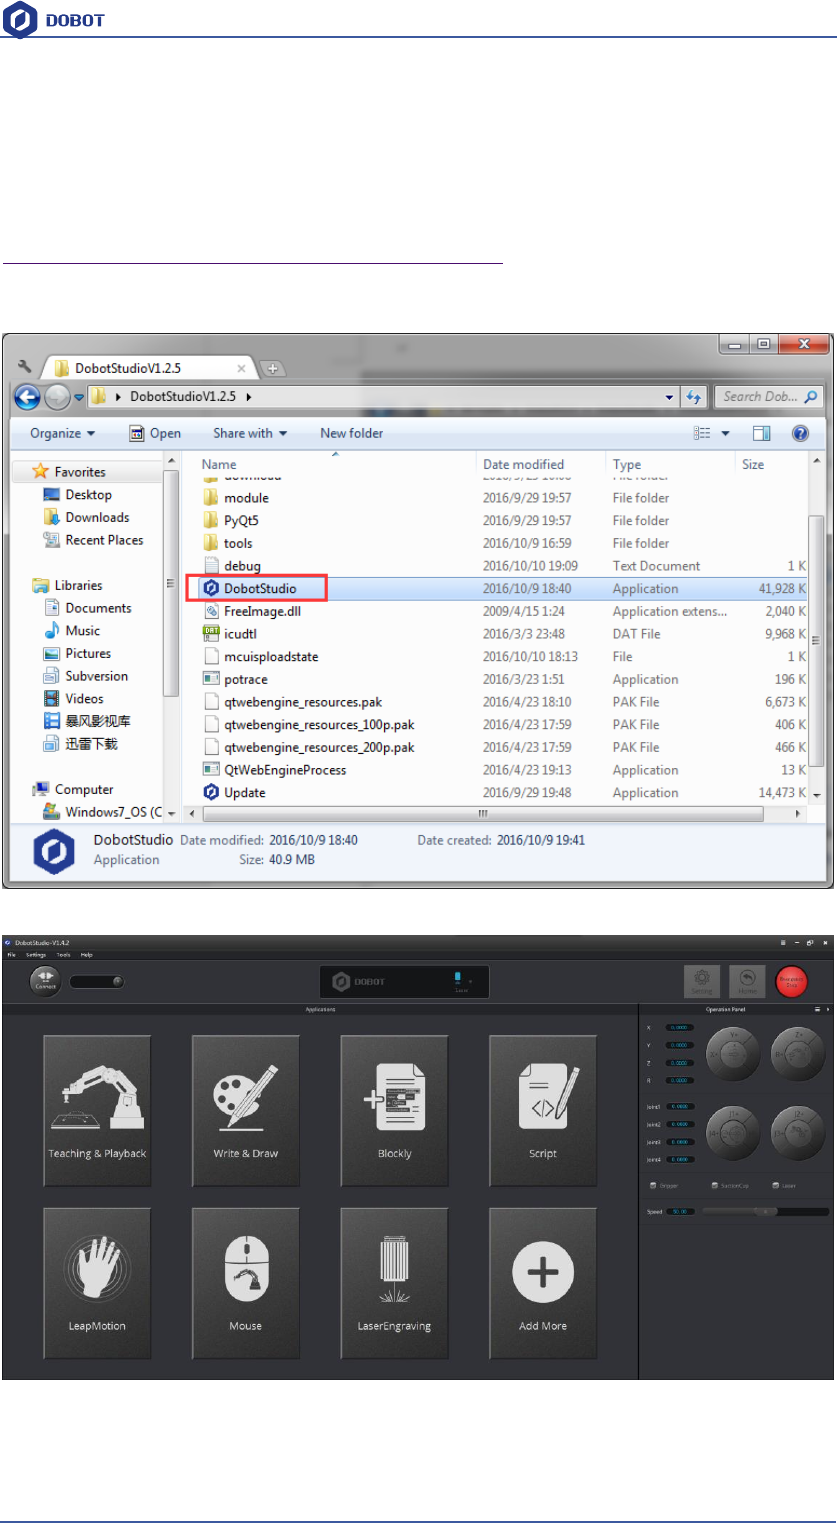Viewport: 837px width, 1523px height.
Task: Open the Setting gear in DobotStudio
Action: (x=702, y=981)
